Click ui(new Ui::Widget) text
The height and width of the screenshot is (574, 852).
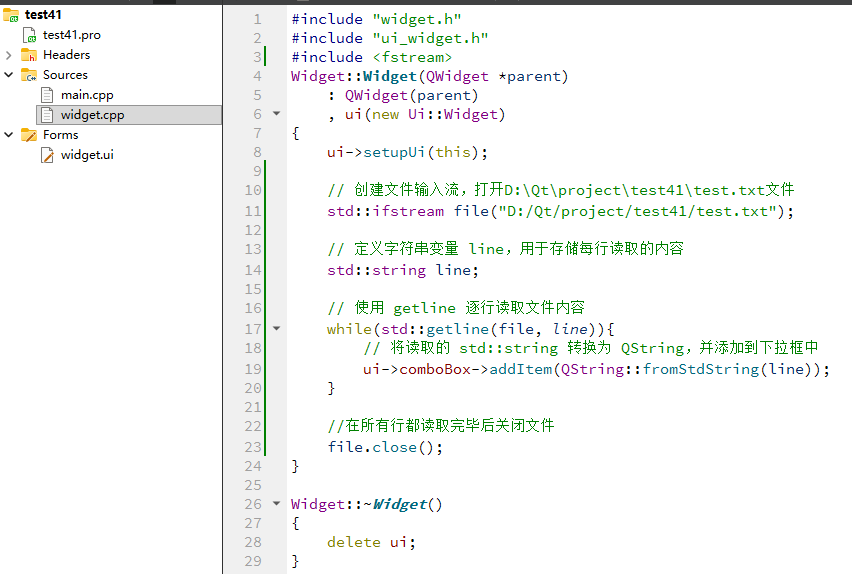click(x=425, y=115)
